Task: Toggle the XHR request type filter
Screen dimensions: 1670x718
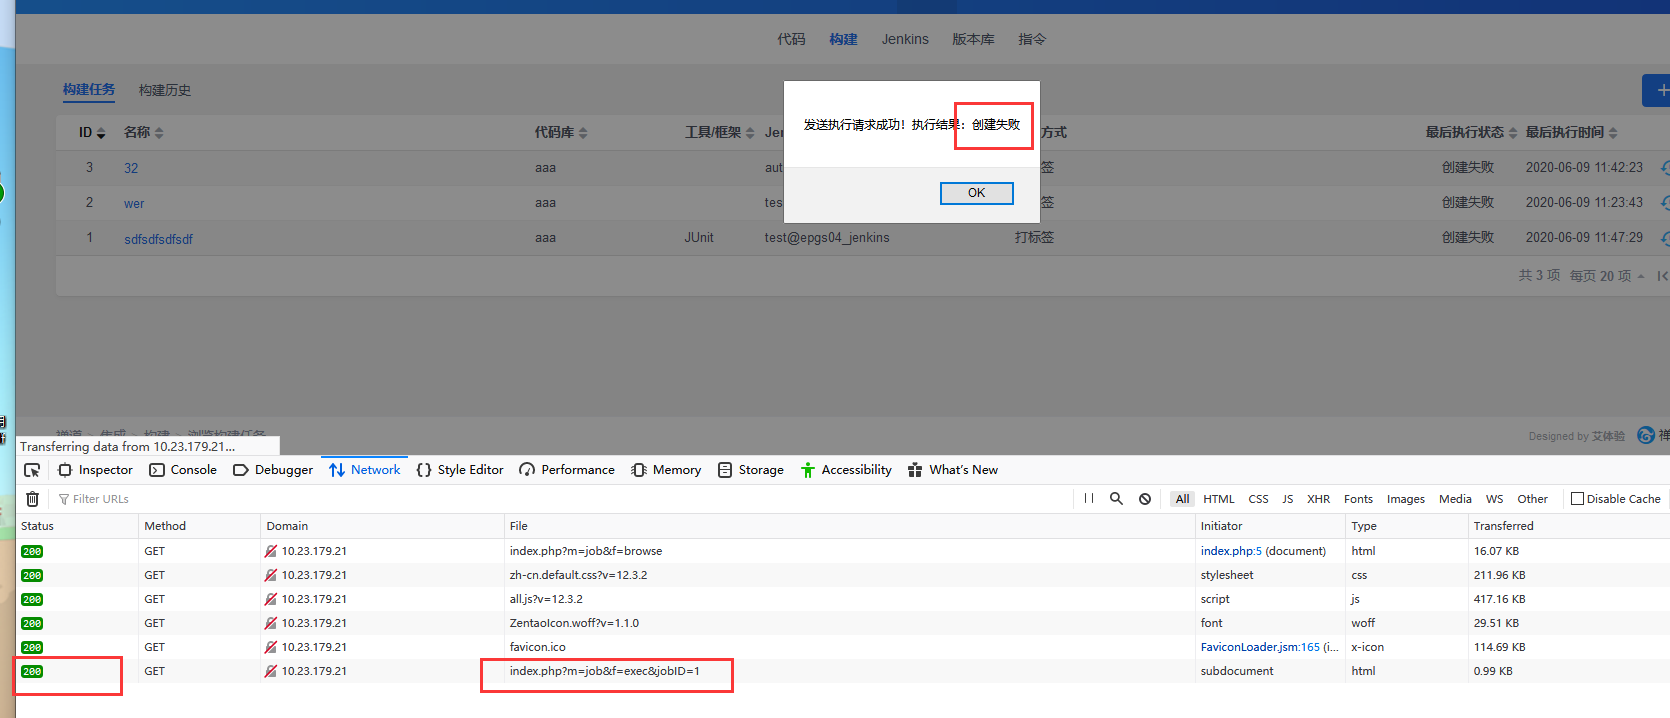Action: 1318,499
